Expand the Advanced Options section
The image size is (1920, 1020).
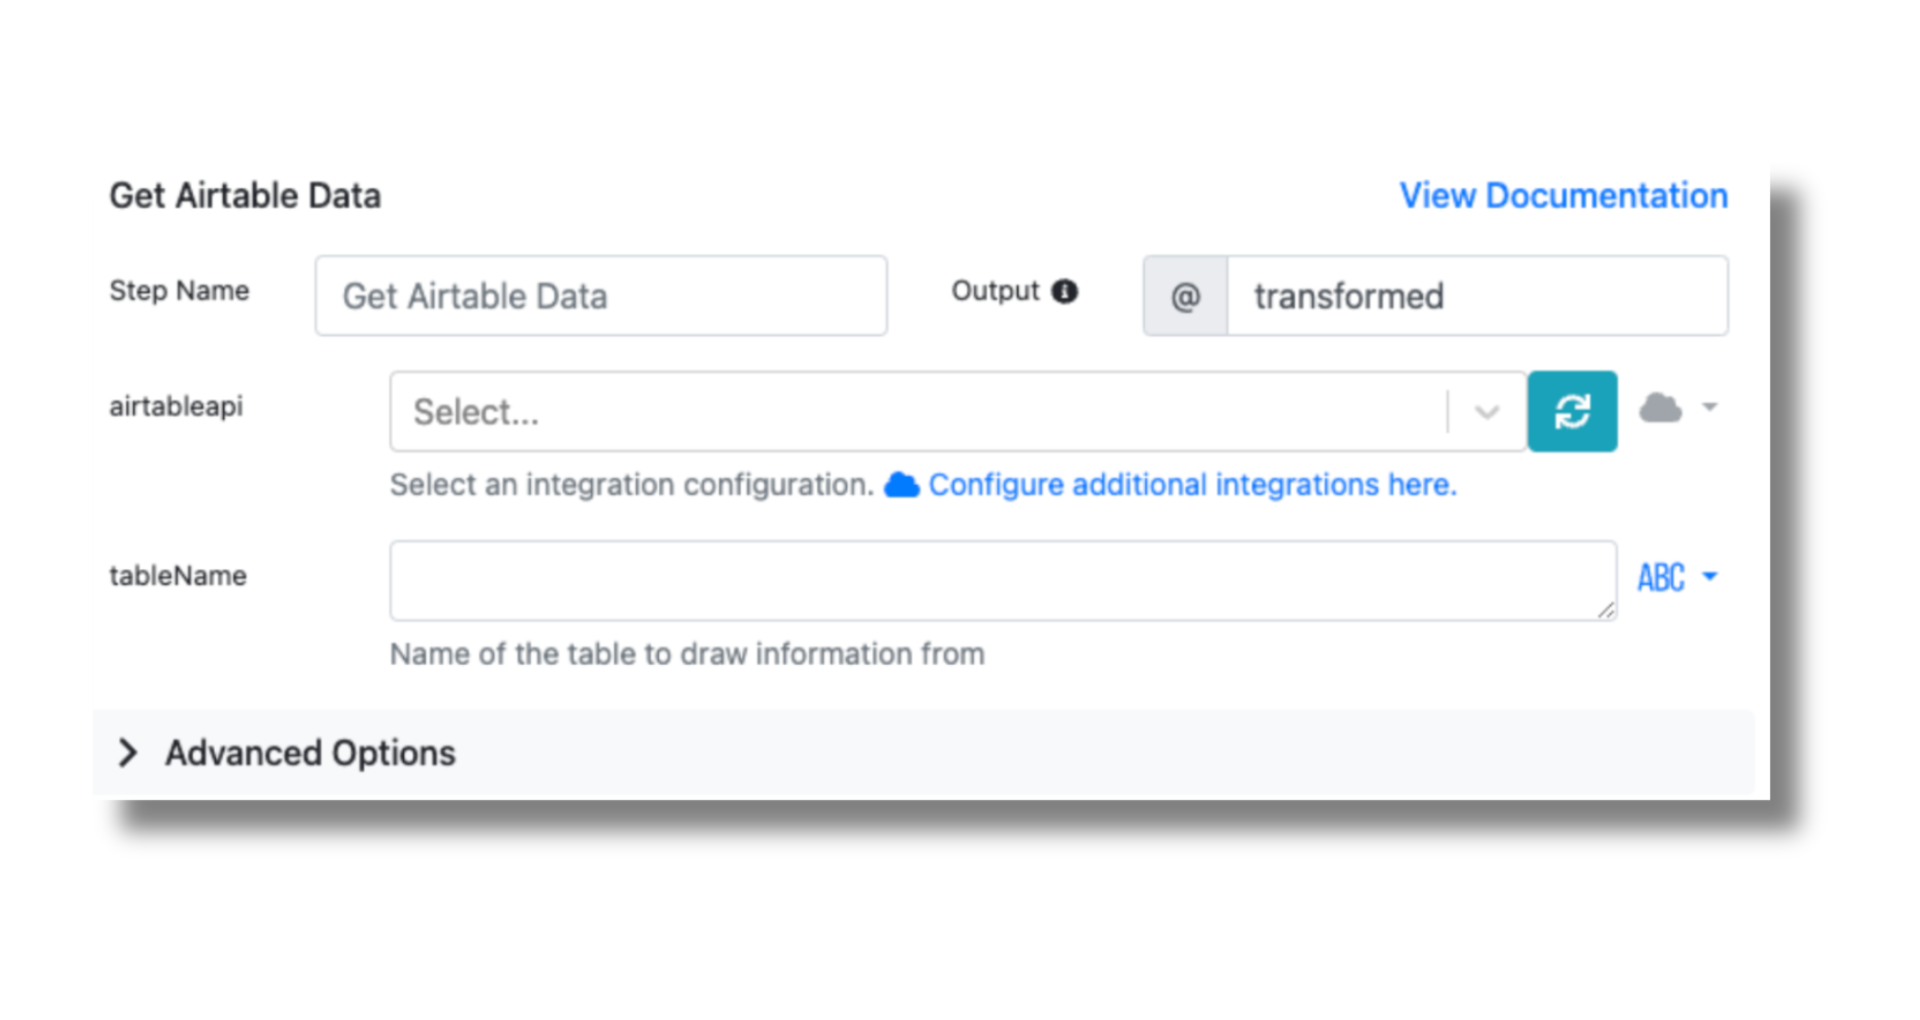click(x=308, y=752)
